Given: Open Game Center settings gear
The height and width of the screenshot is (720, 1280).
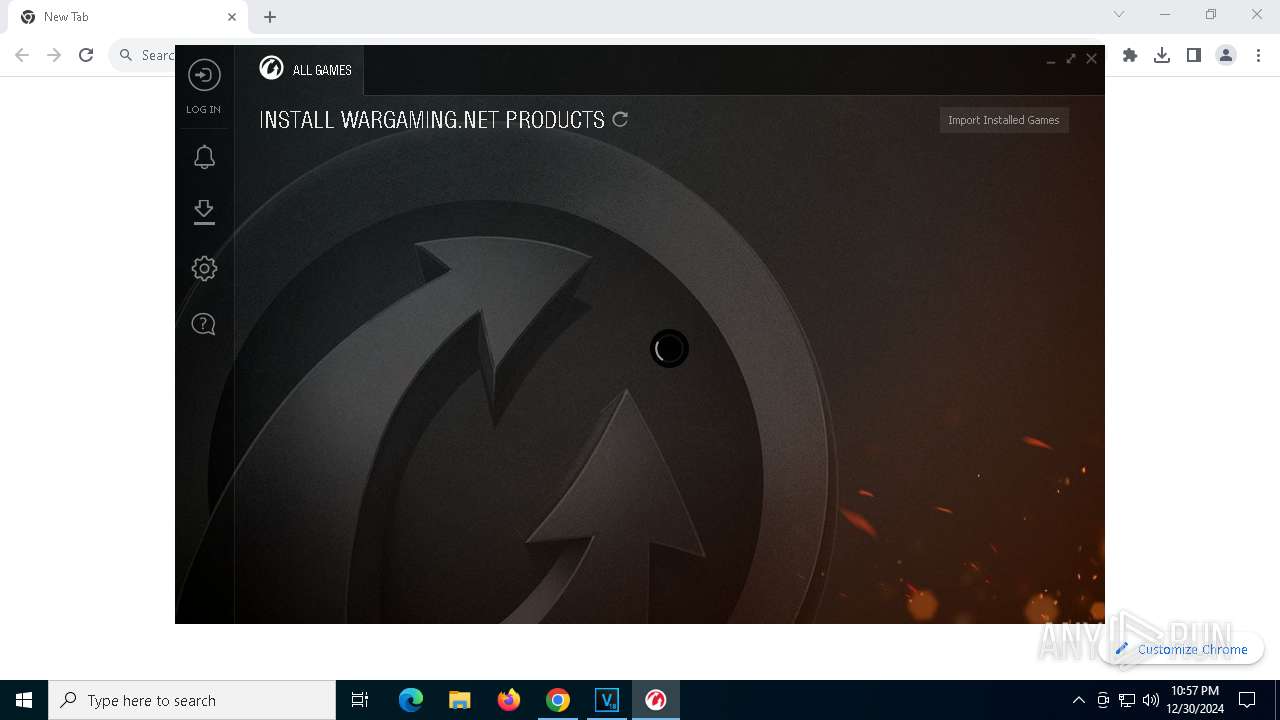Looking at the screenshot, I should [204, 268].
